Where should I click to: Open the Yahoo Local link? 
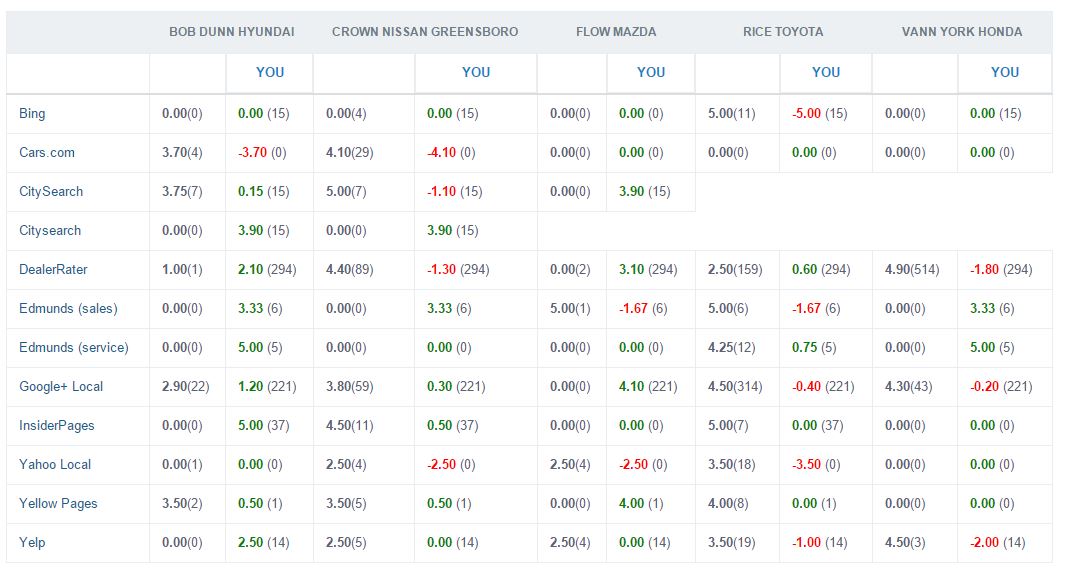(55, 465)
